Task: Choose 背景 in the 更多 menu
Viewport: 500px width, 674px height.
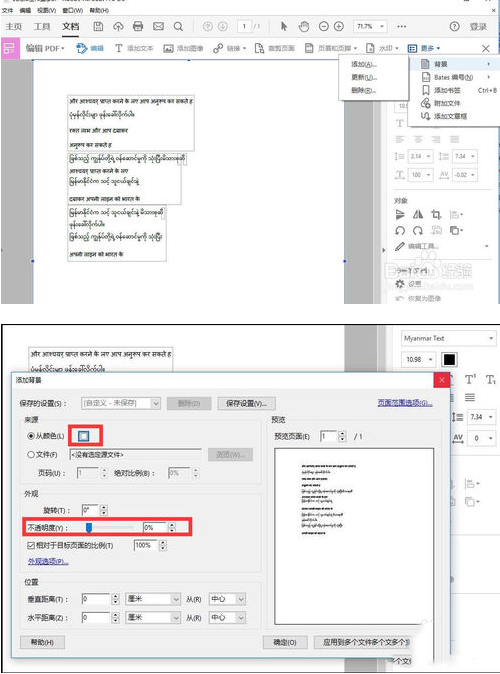Action: (x=455, y=64)
